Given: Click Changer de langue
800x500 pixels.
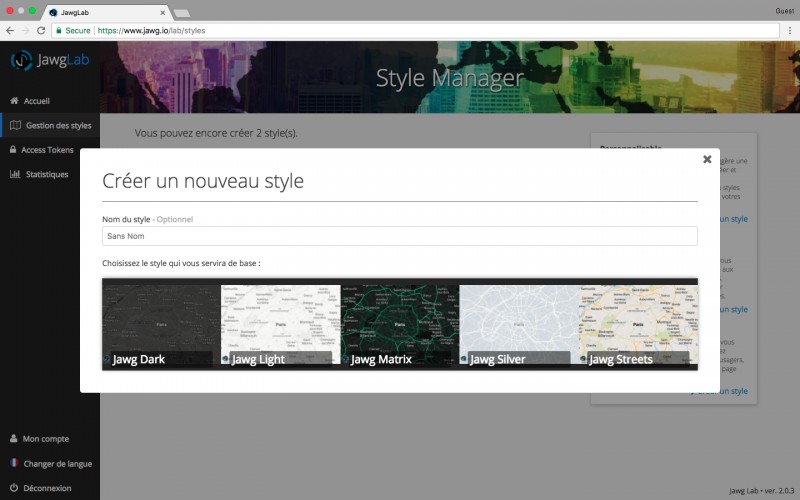Looking at the screenshot, I should pyautogui.click(x=58, y=464).
